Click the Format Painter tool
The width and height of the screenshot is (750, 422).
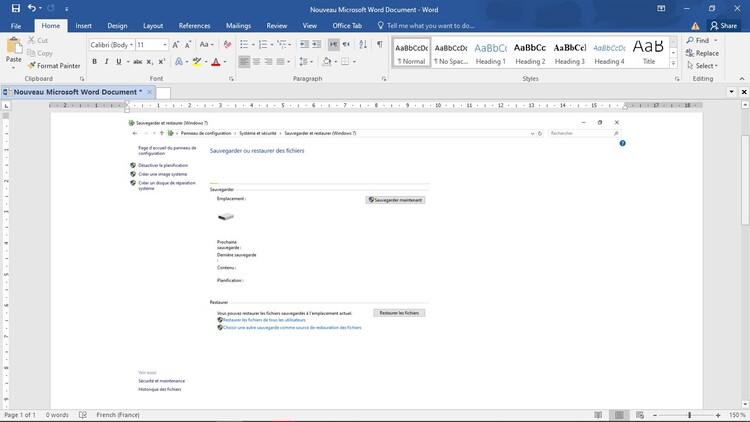pos(54,66)
